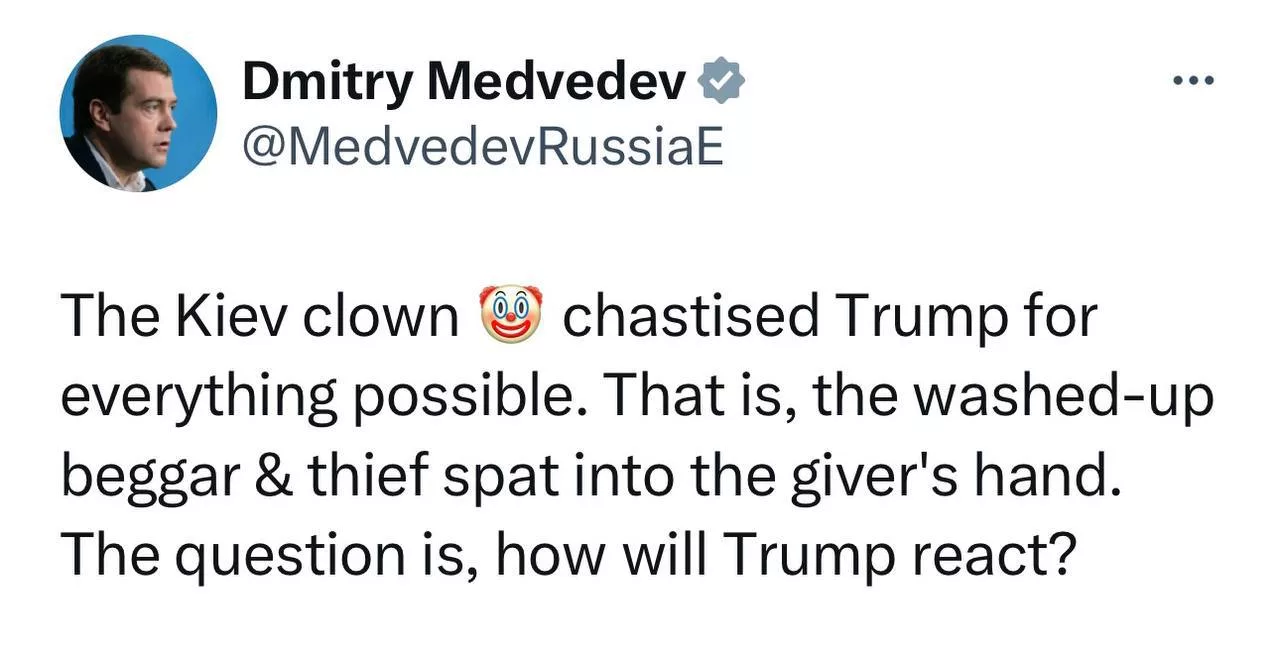Open the @MedvedevRussiaE handle link
The image size is (1280, 645).
click(482, 148)
